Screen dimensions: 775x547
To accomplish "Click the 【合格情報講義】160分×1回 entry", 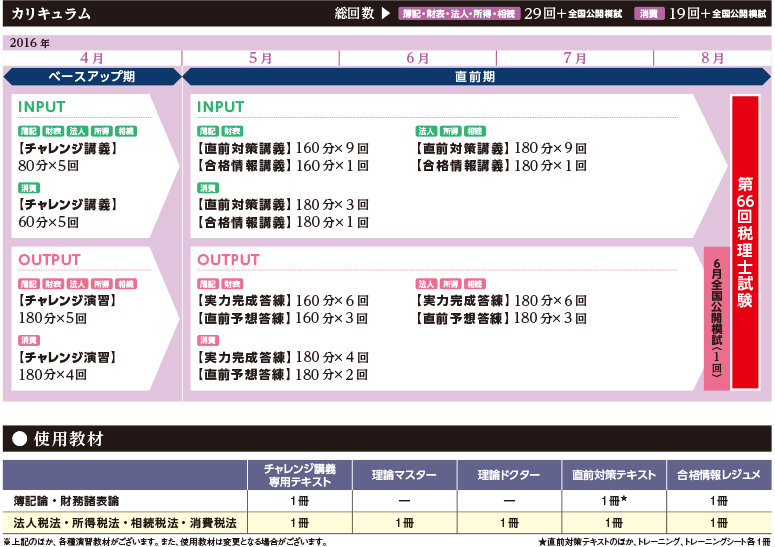I will (x=283, y=166).
